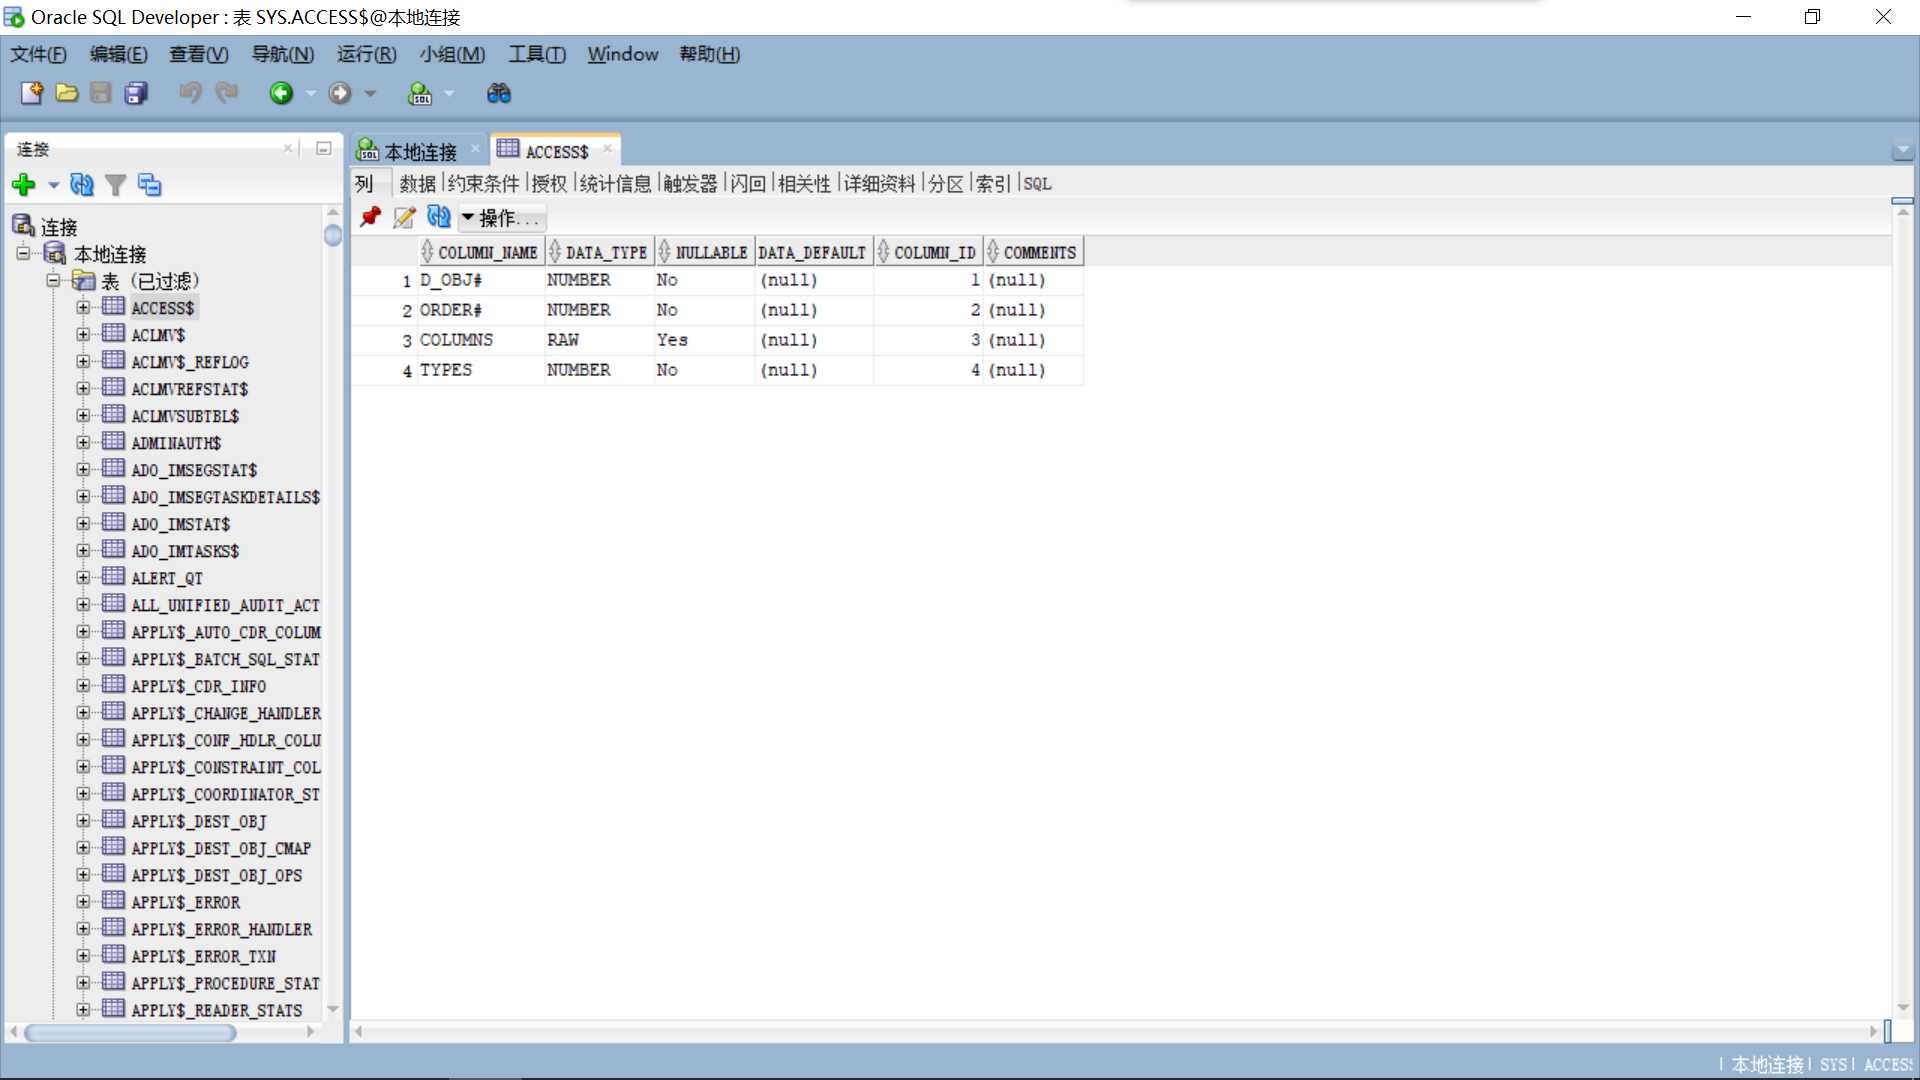Open the dropdown arrow next to SQL Worksheet icon

[449, 93]
